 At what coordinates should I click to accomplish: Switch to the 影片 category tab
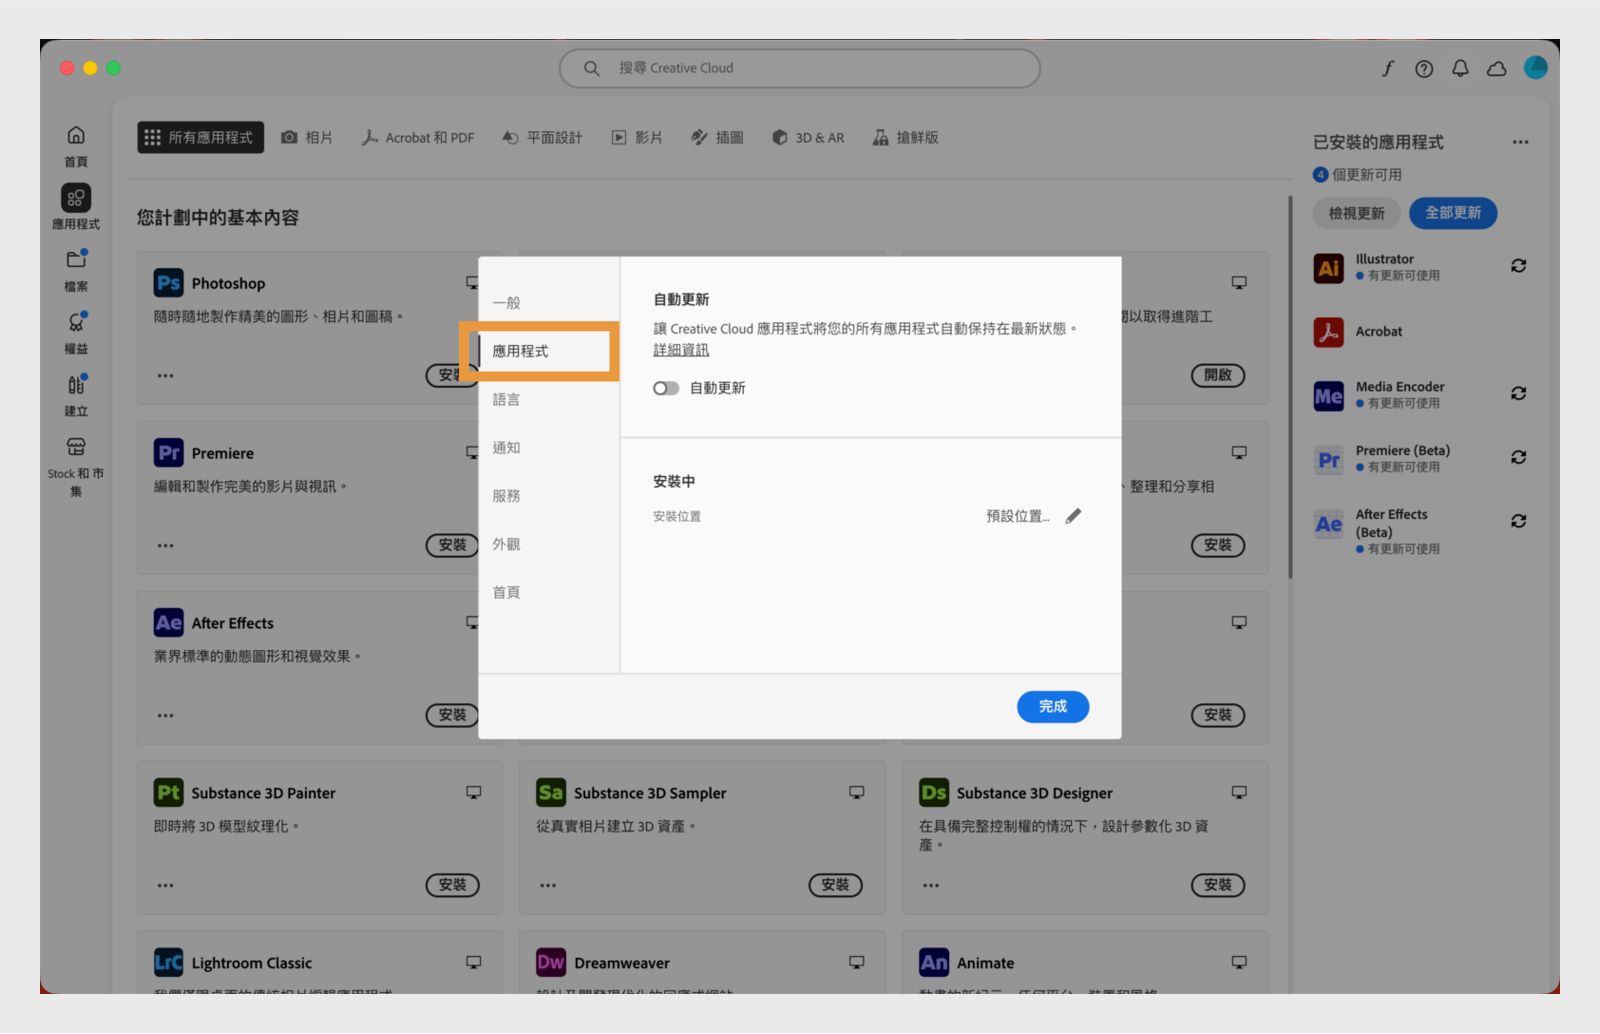coord(637,137)
